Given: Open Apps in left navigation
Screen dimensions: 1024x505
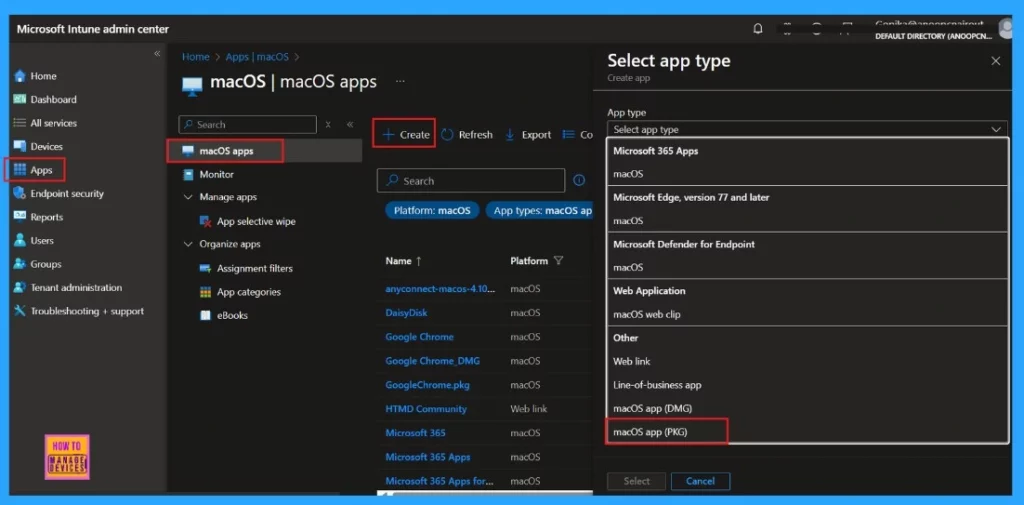Looking at the screenshot, I should (34, 170).
